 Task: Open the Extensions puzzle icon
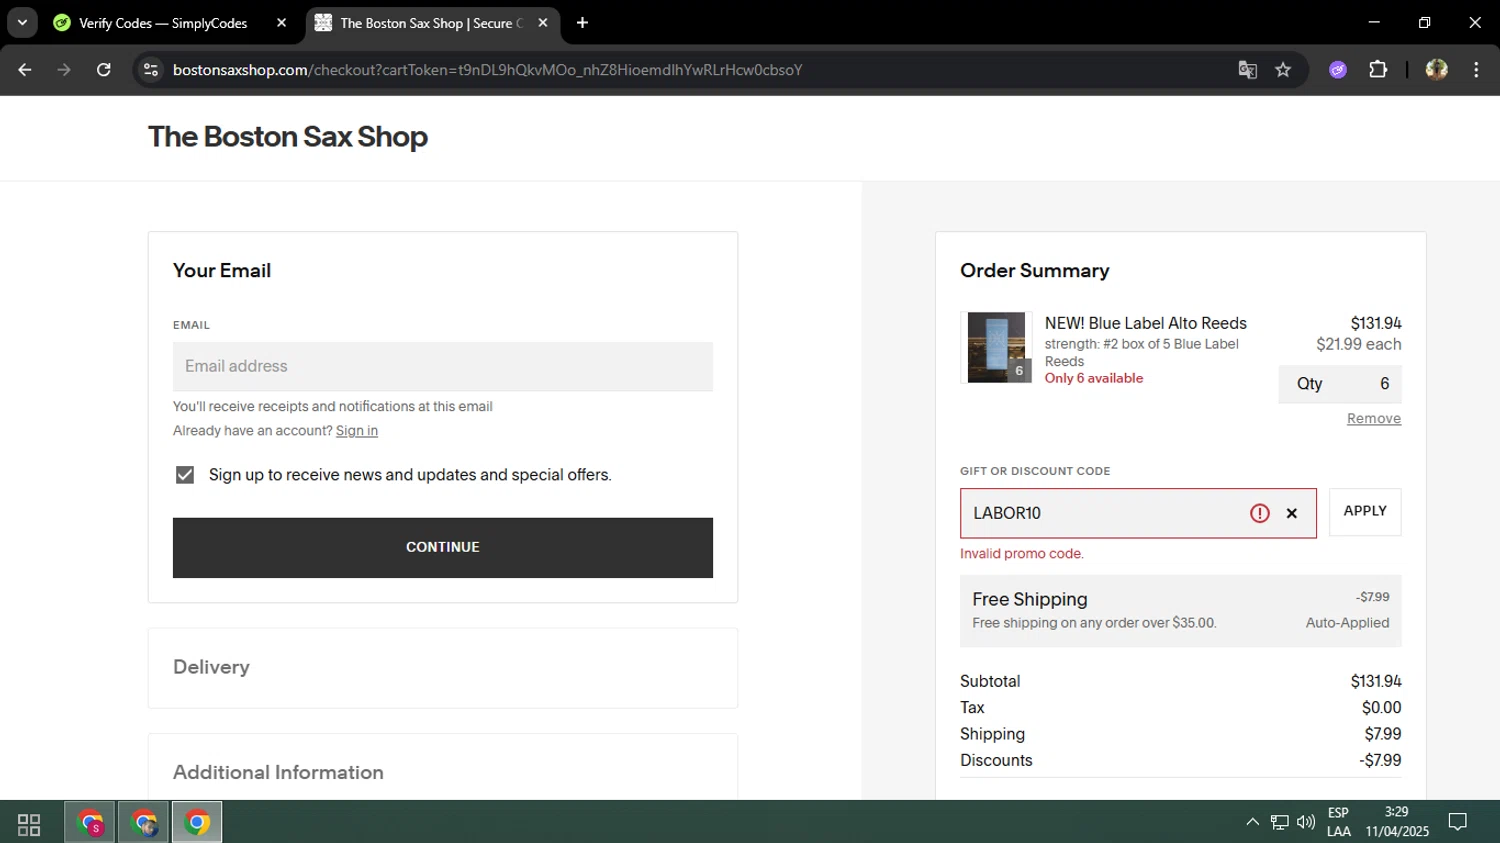click(x=1378, y=70)
